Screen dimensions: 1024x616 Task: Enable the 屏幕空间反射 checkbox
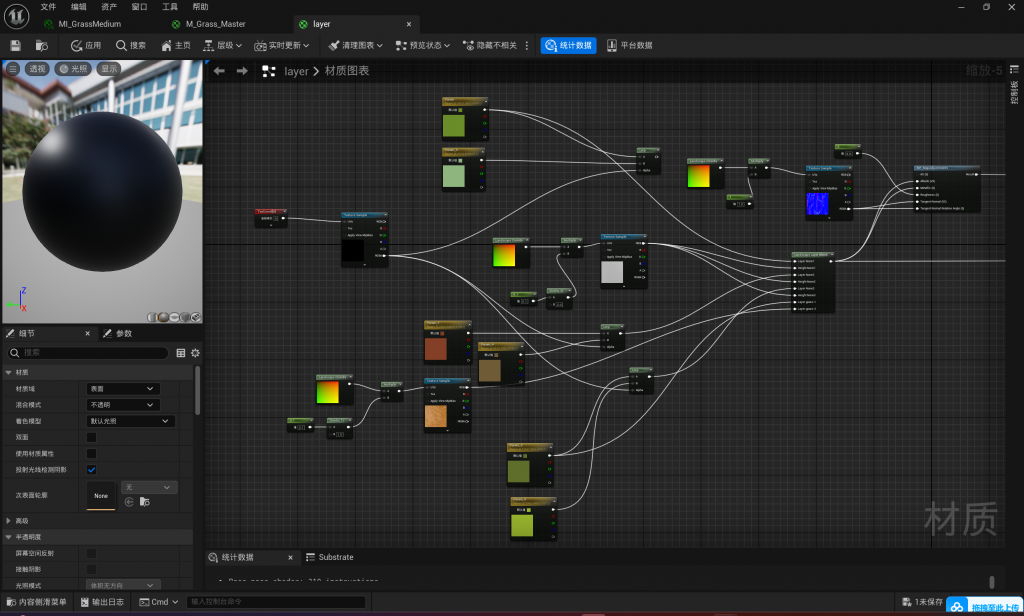pyautogui.click(x=91, y=553)
